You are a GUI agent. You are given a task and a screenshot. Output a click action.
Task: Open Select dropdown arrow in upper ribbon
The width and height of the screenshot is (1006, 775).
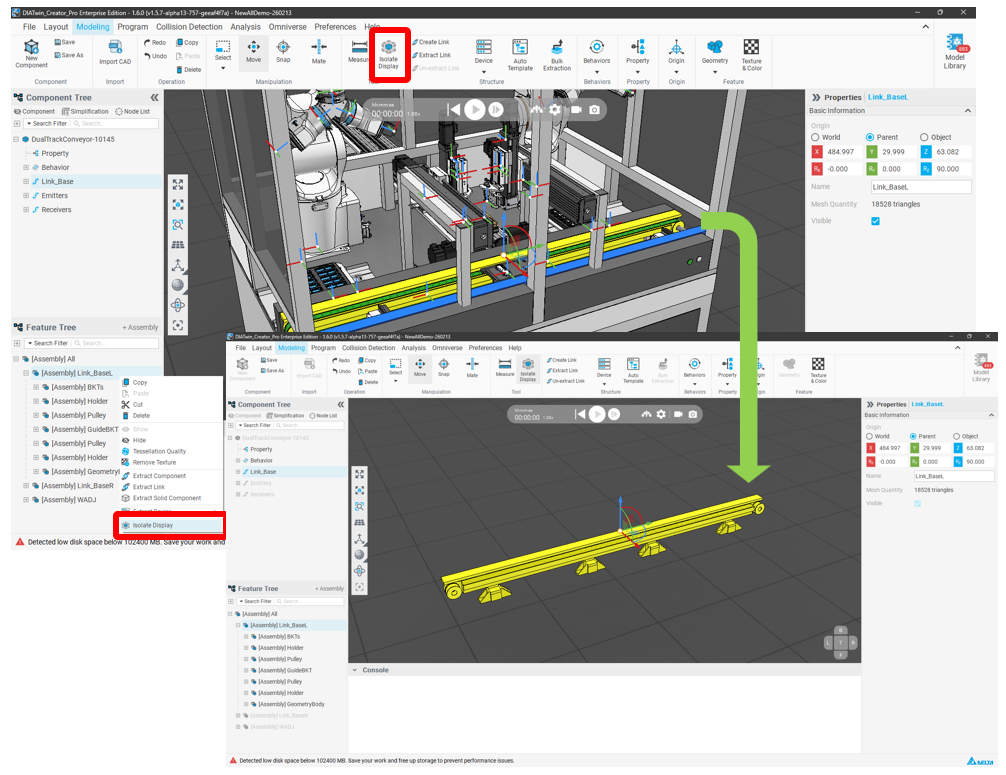point(223,67)
